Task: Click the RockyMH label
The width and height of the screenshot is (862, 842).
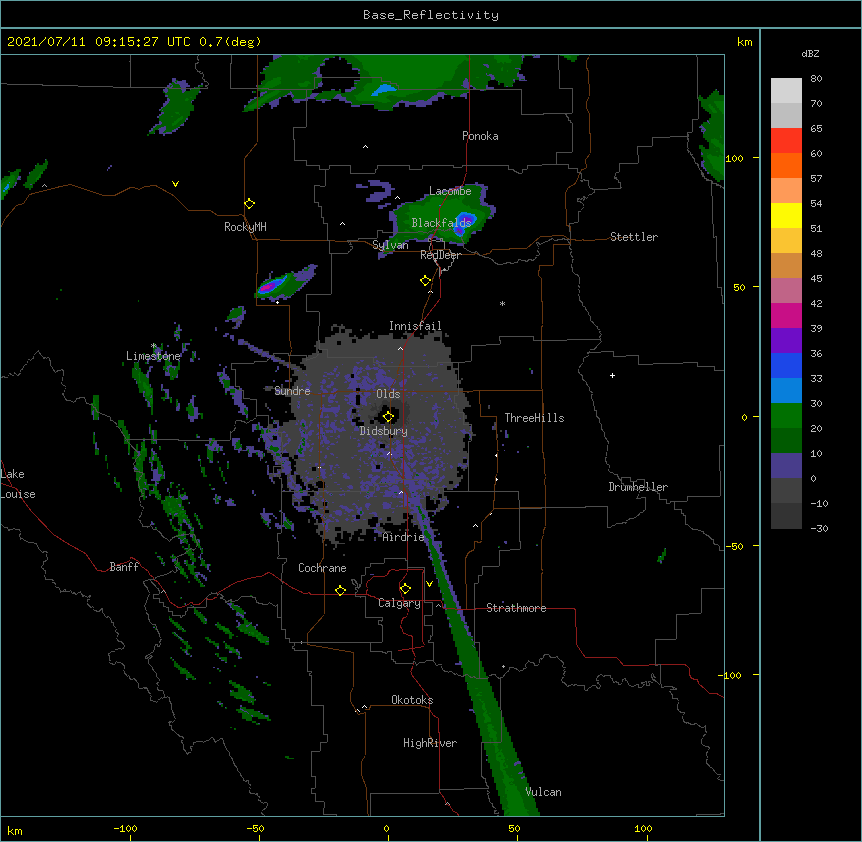Action: point(245,226)
